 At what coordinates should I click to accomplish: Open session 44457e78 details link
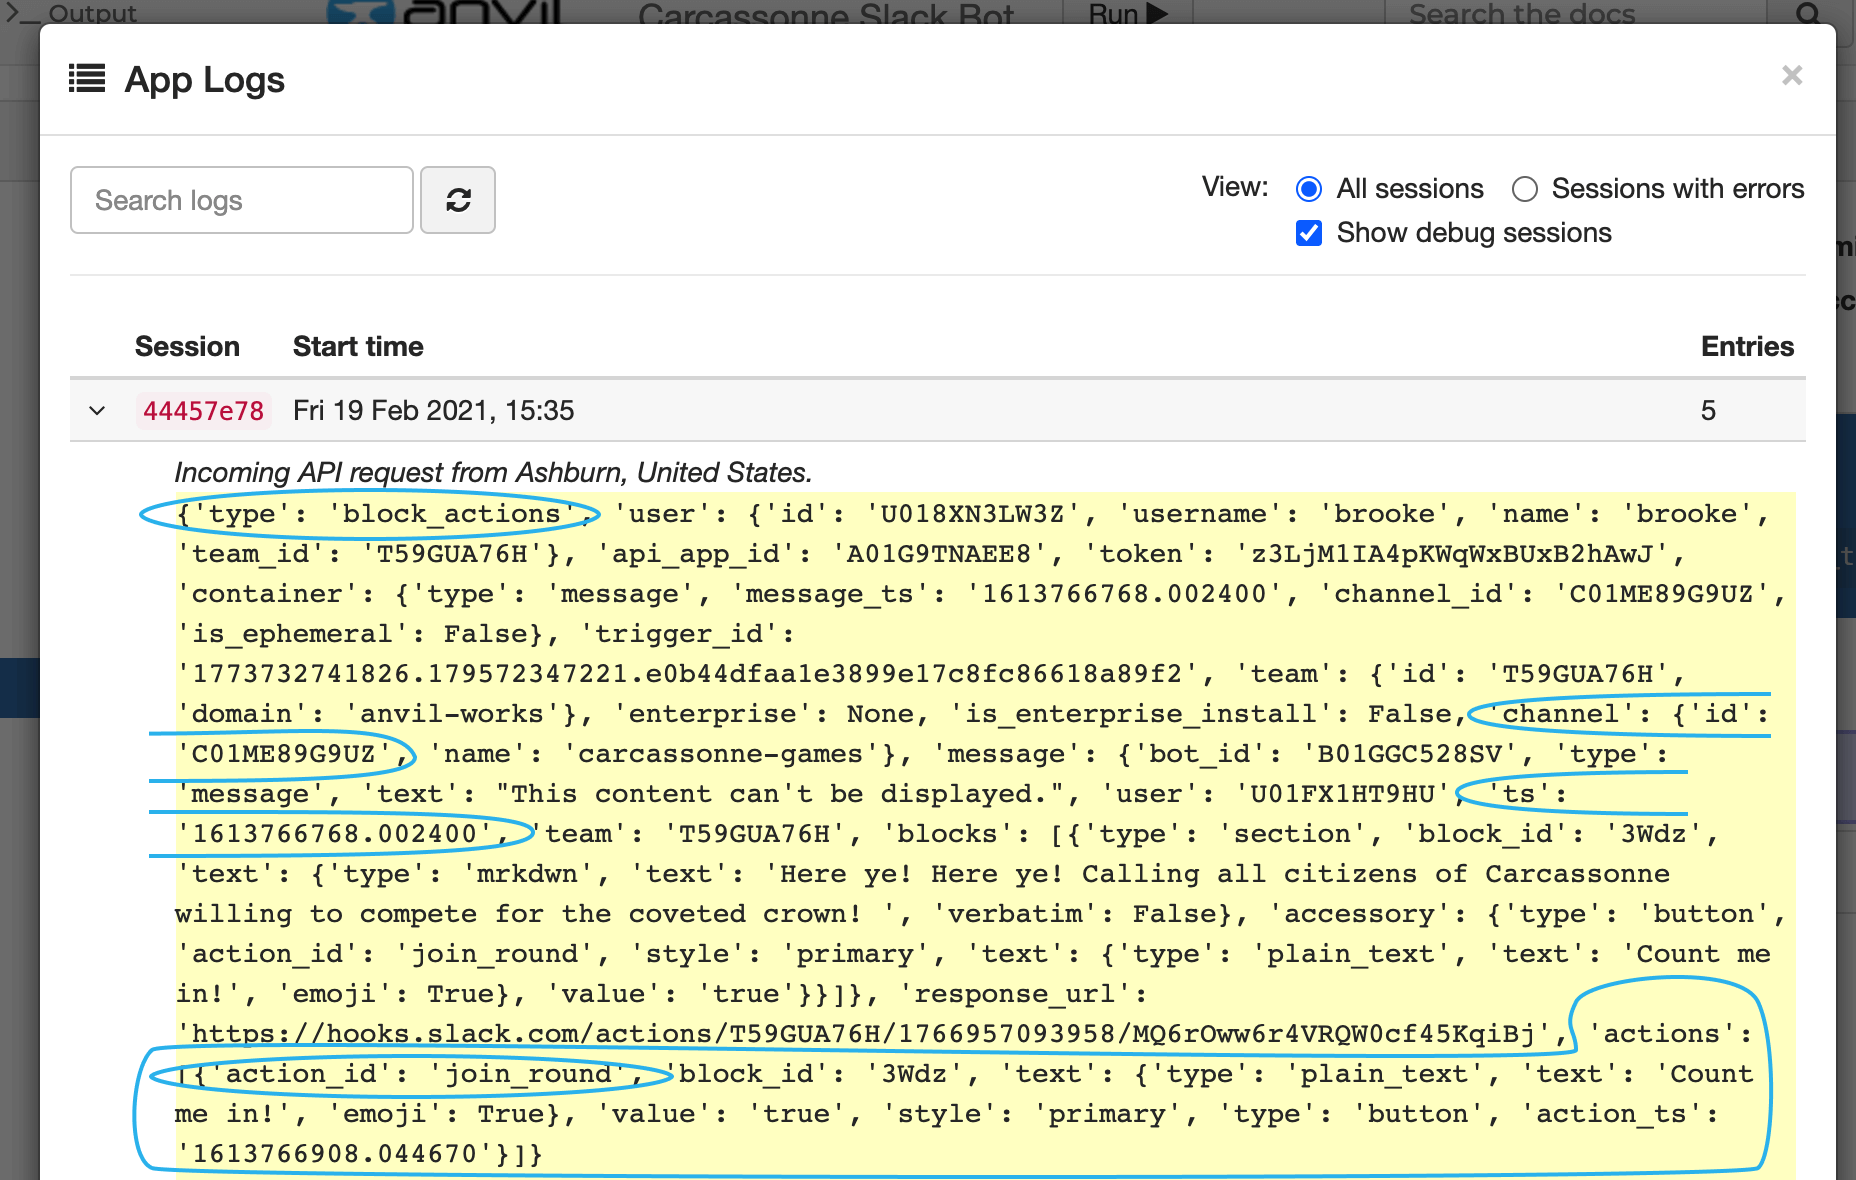point(203,411)
